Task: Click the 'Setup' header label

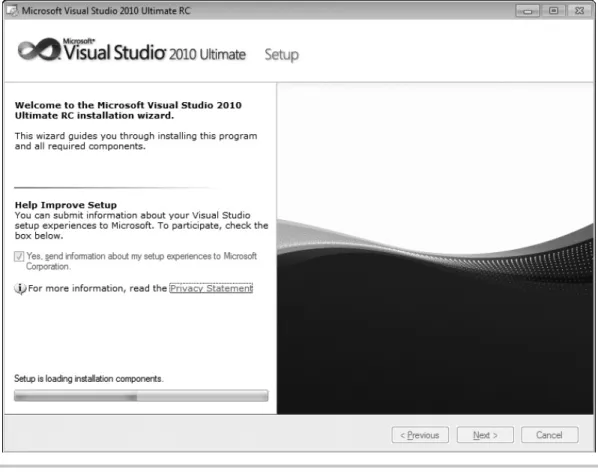Action: tap(281, 55)
